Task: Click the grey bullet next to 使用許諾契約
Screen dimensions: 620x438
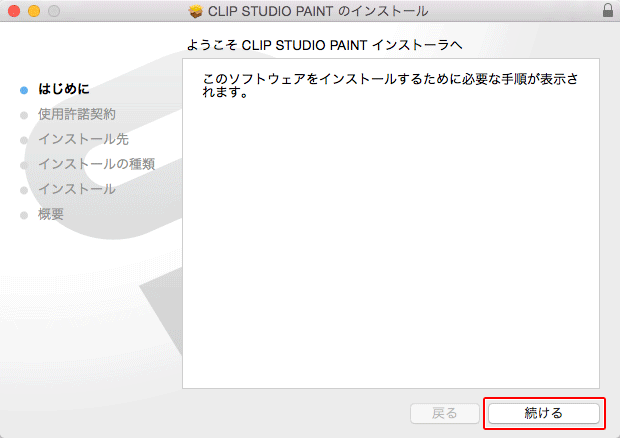Action: (x=24, y=115)
